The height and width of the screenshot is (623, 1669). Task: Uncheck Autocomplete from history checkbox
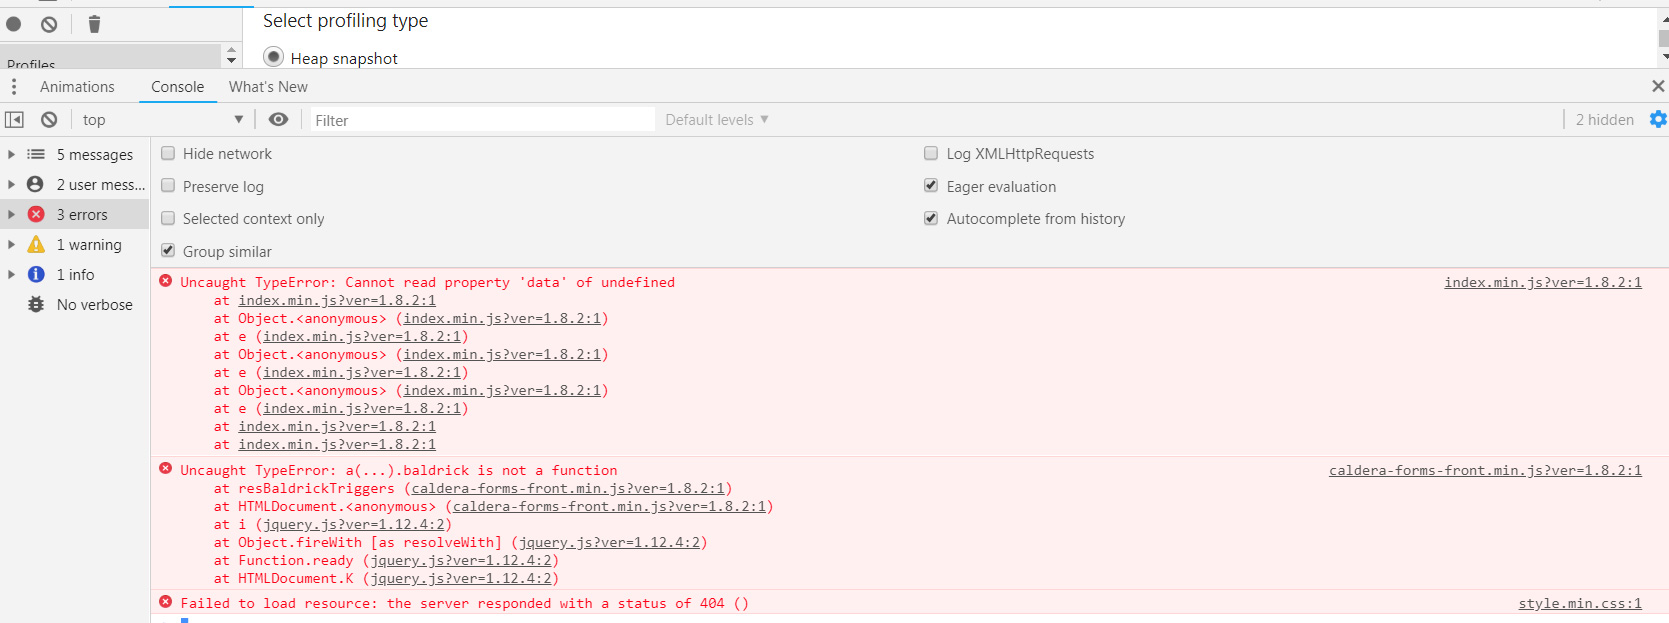coord(931,217)
